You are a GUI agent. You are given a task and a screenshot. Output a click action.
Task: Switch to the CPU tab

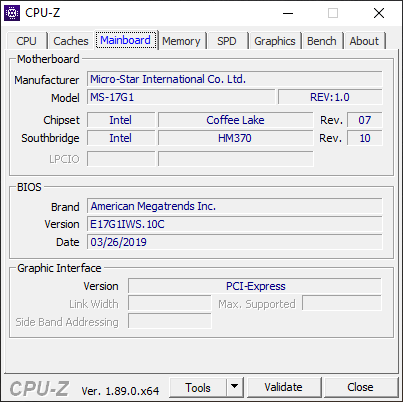pyautogui.click(x=26, y=41)
